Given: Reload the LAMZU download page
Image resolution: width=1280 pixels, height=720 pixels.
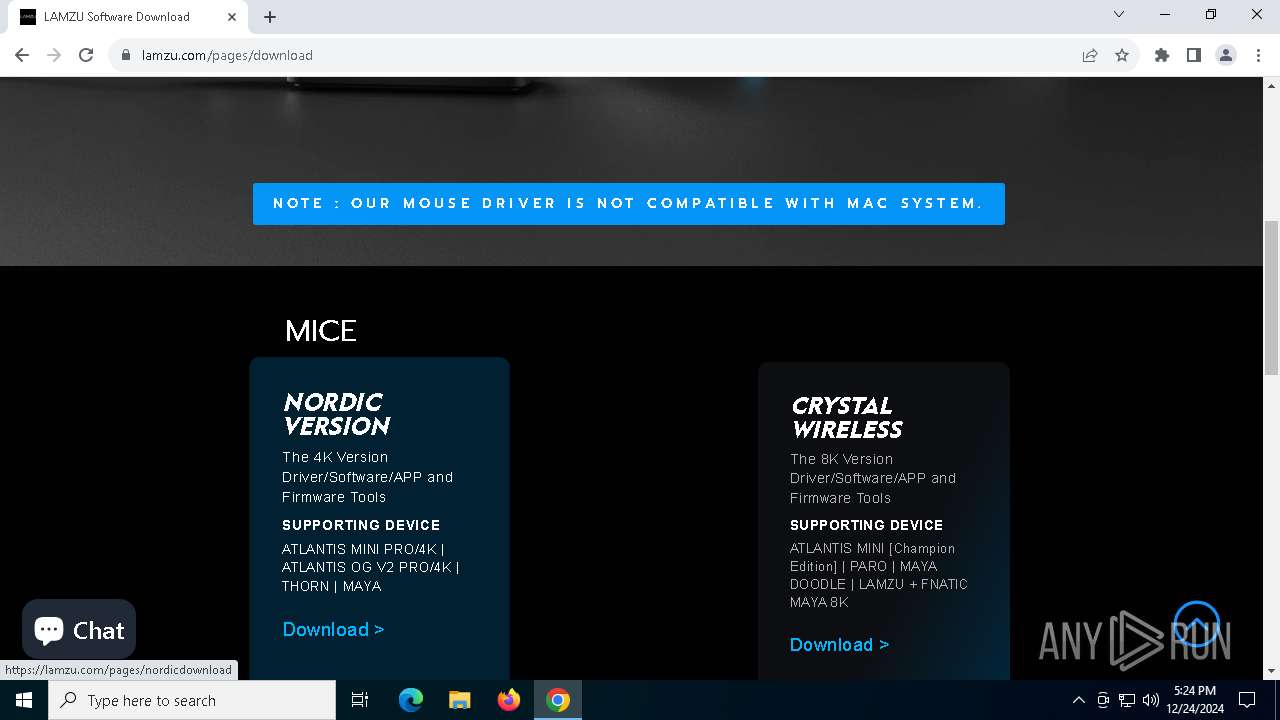Looking at the screenshot, I should pyautogui.click(x=86, y=55).
